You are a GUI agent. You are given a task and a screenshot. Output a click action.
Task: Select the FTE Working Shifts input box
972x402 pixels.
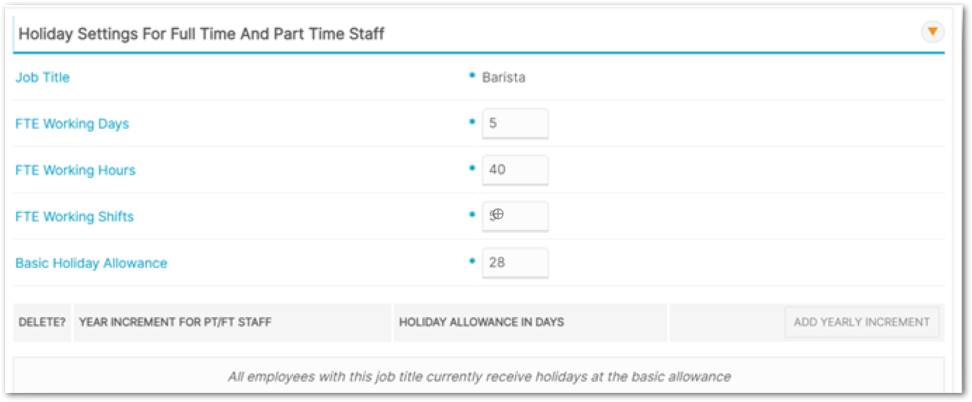[515, 216]
